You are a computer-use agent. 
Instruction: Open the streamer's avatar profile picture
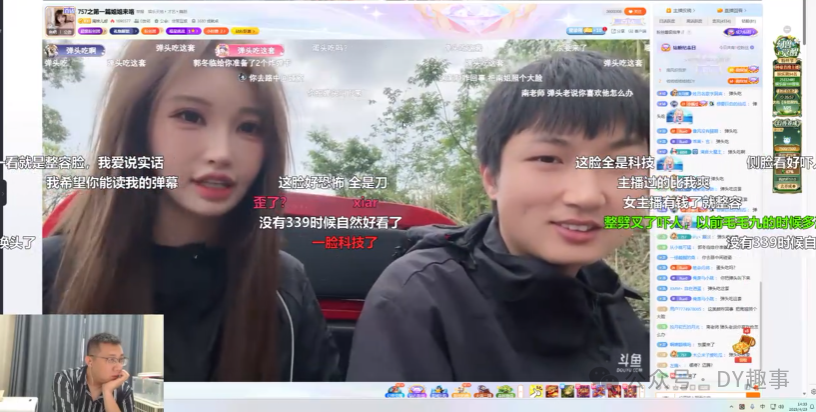(x=61, y=21)
